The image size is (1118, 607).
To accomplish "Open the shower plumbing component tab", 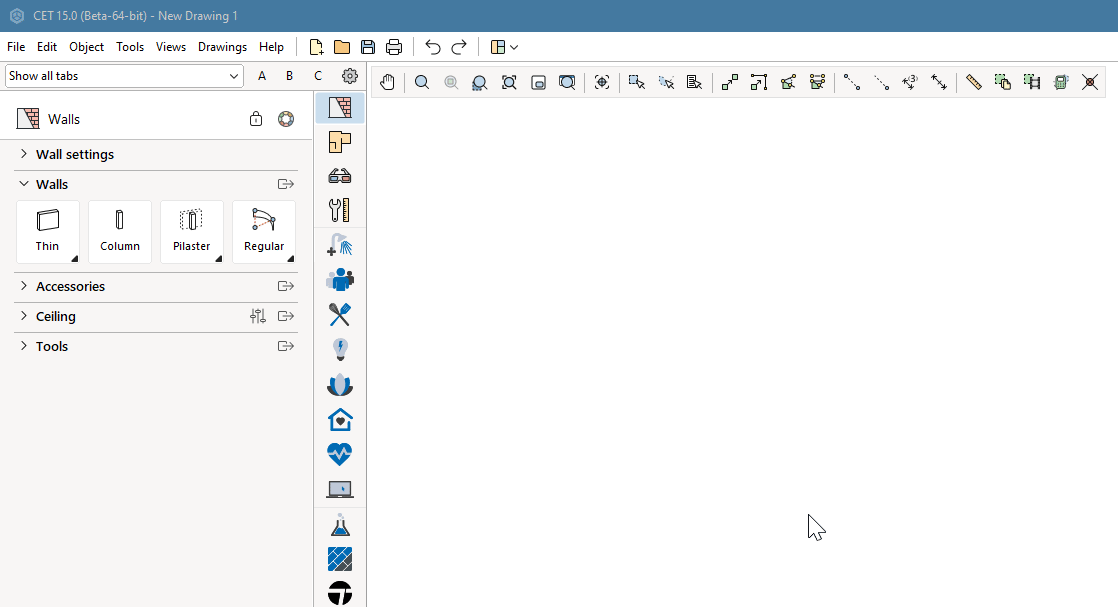I will (340, 245).
